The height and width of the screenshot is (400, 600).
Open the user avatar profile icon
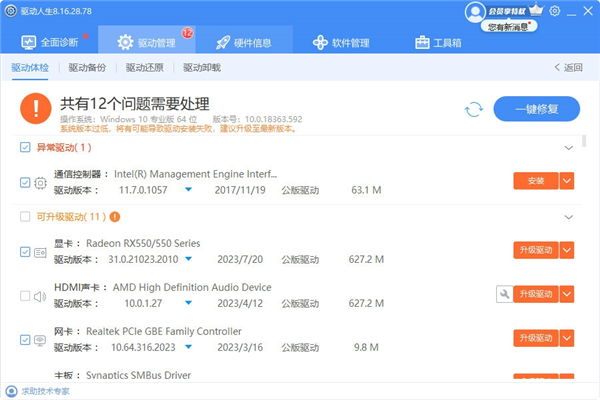475,12
